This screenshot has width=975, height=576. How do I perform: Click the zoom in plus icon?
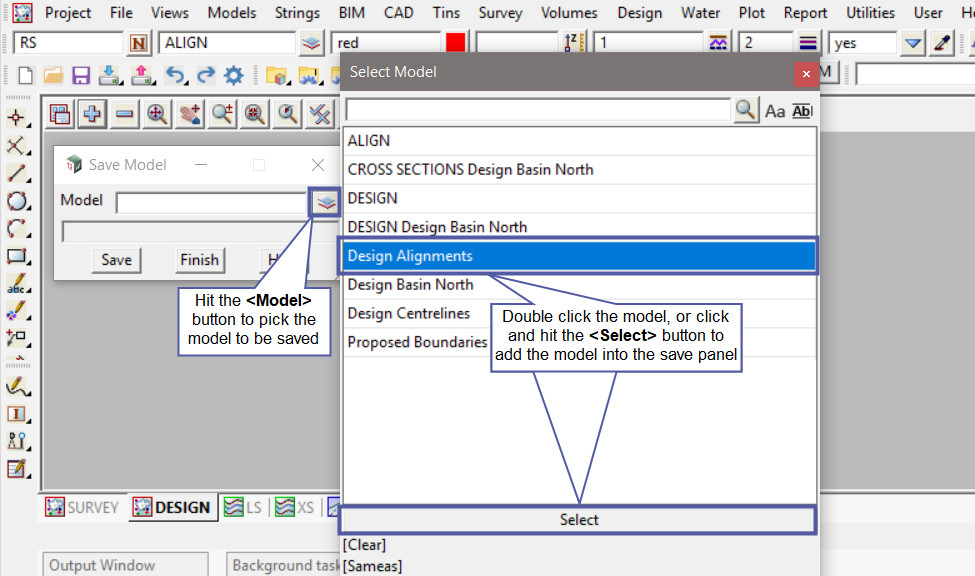(92, 114)
